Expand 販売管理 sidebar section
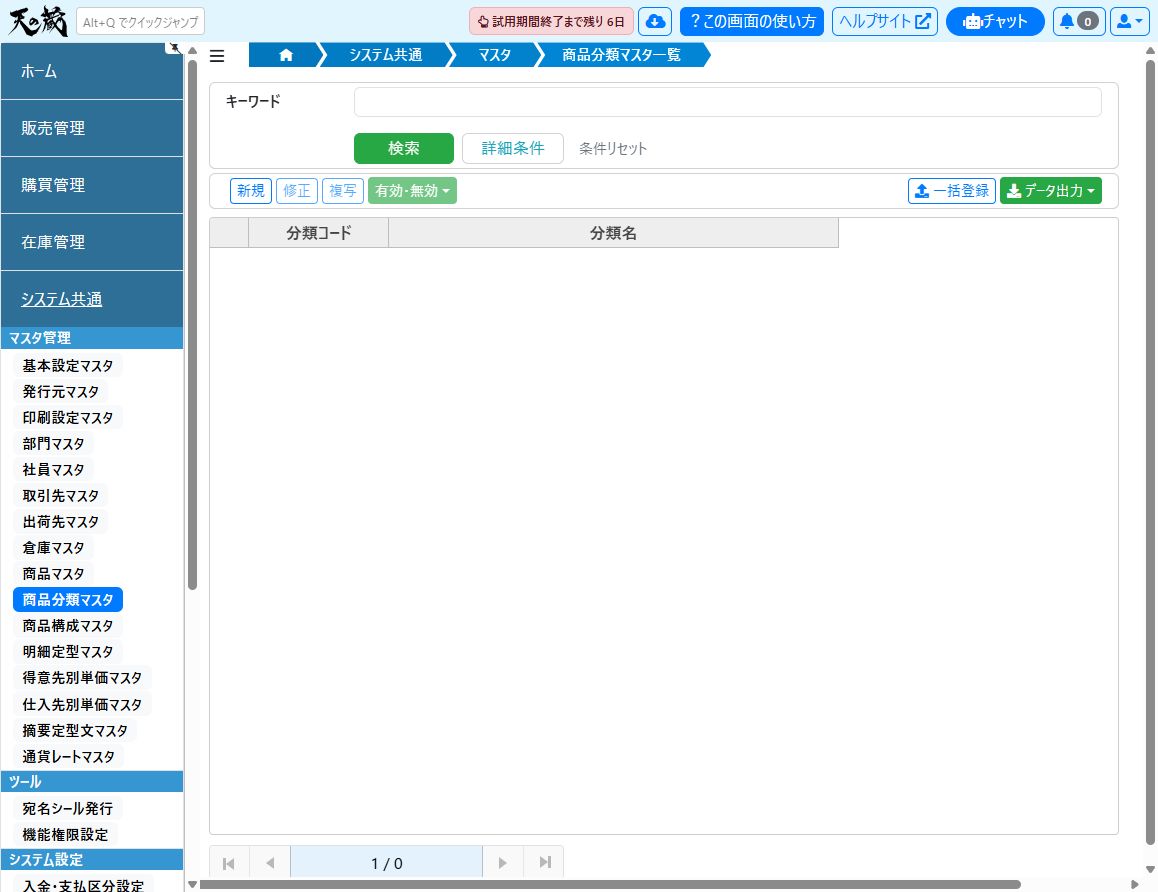The height and width of the screenshot is (892, 1158). coord(92,128)
